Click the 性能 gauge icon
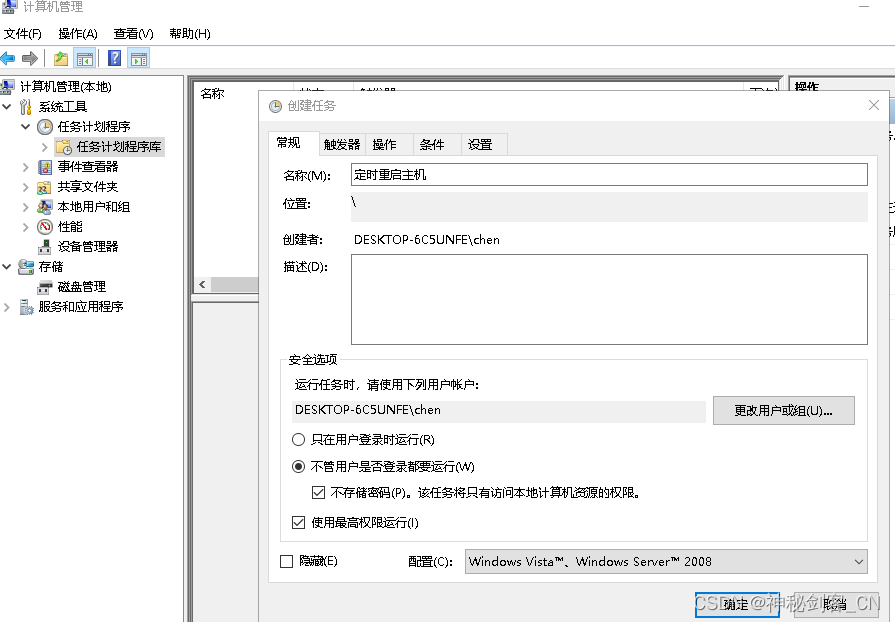The width and height of the screenshot is (895, 622). pos(45,227)
